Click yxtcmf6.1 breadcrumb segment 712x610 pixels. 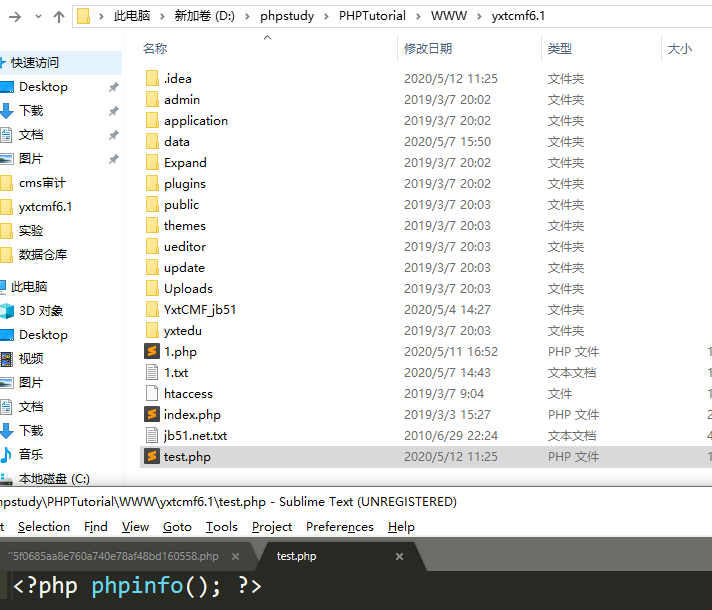(518, 16)
